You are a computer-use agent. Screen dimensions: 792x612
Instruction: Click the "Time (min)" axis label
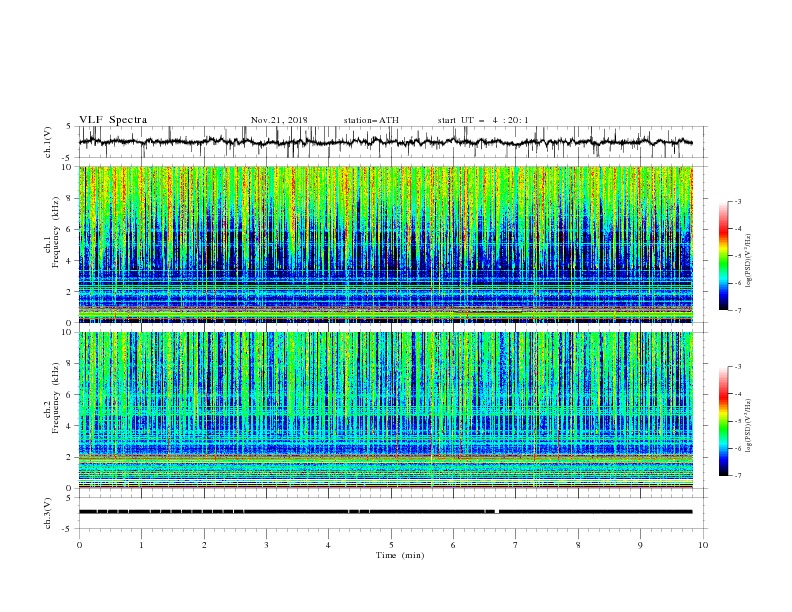pyautogui.click(x=400, y=555)
